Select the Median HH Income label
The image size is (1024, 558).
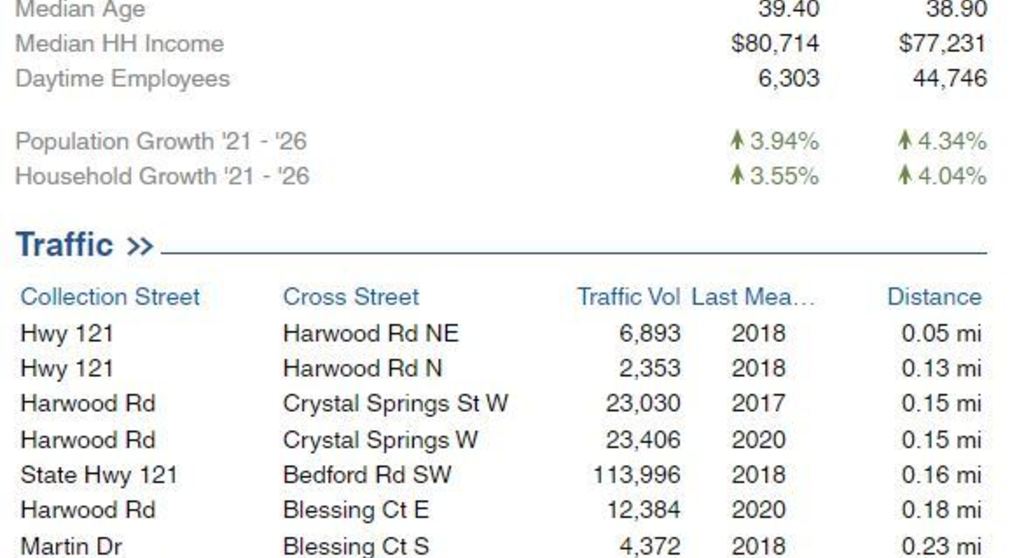120,44
